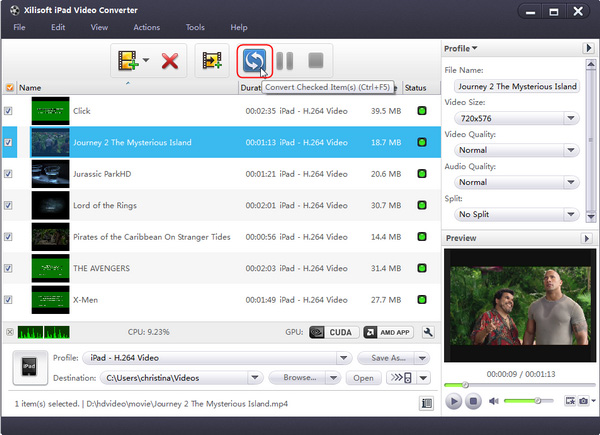This screenshot has height=435, width=600.
Task: Collapse the Profile panel with arrow
Action: point(588,48)
